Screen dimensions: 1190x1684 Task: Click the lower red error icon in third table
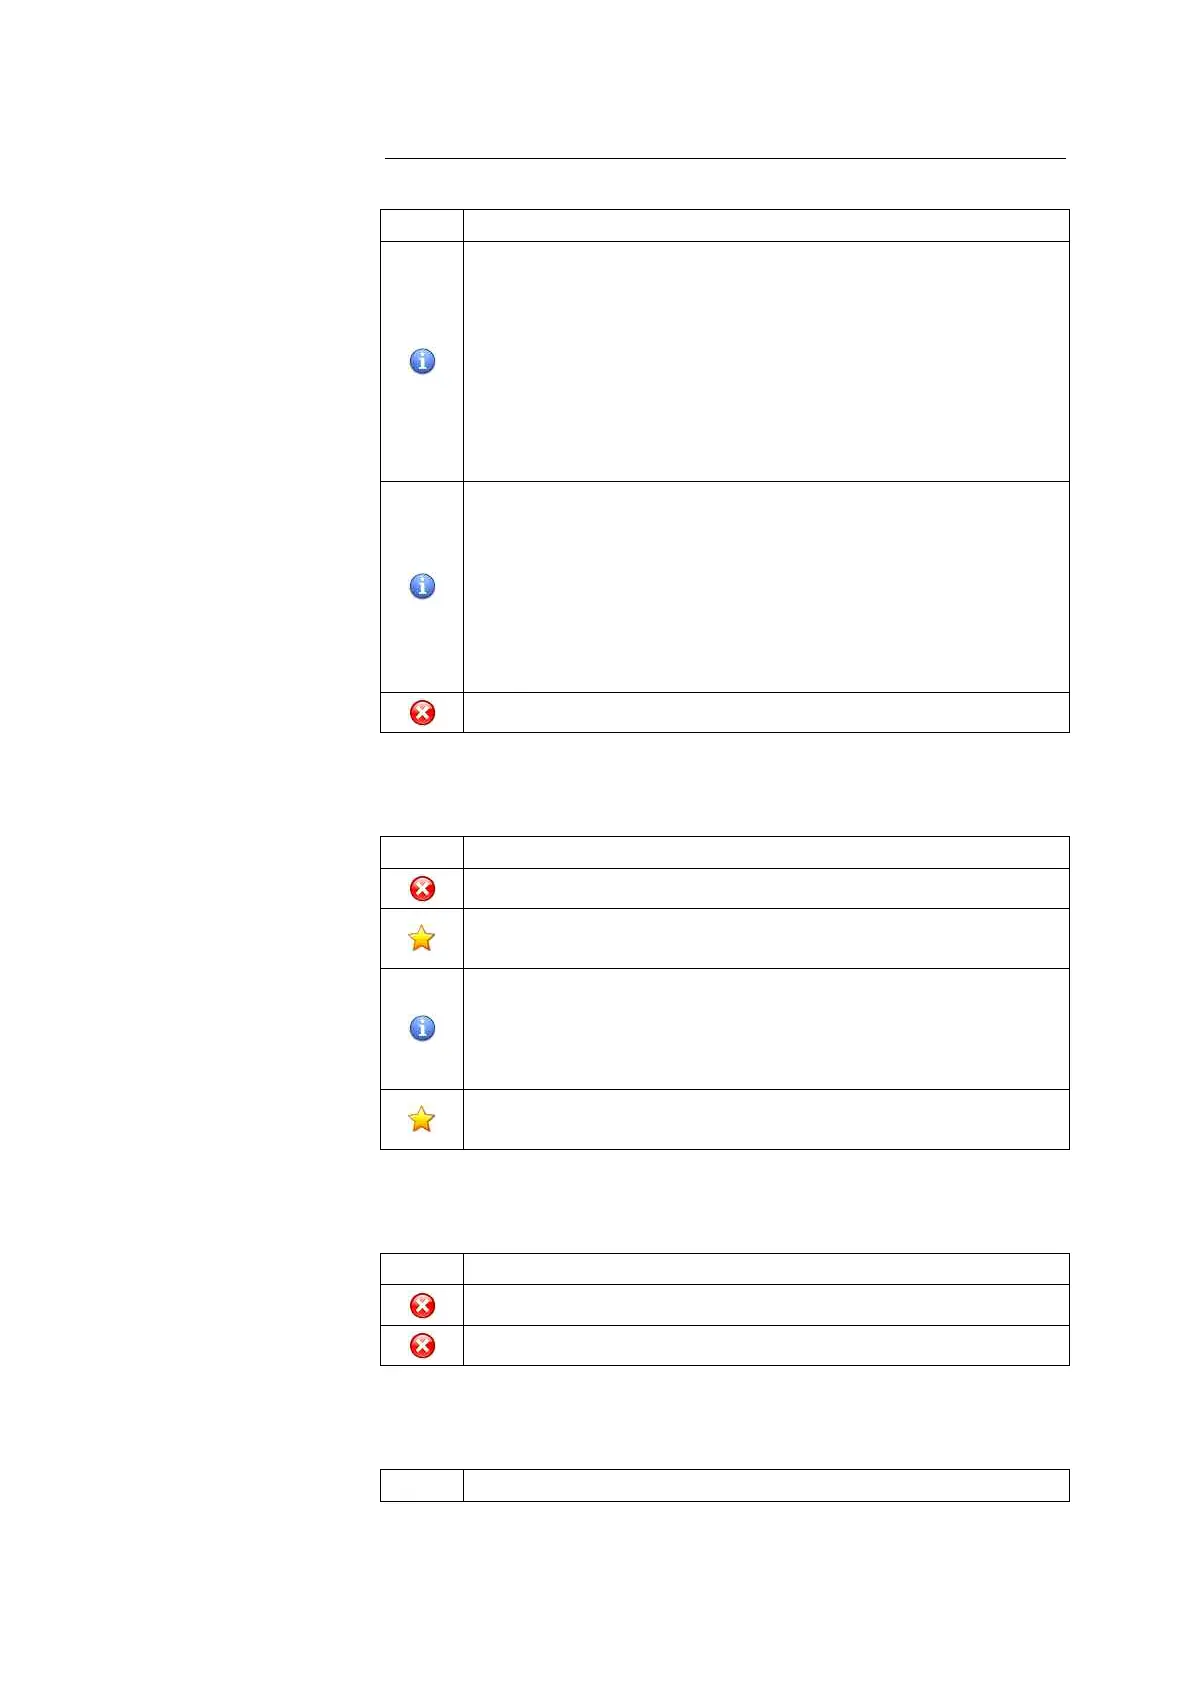[422, 1345]
